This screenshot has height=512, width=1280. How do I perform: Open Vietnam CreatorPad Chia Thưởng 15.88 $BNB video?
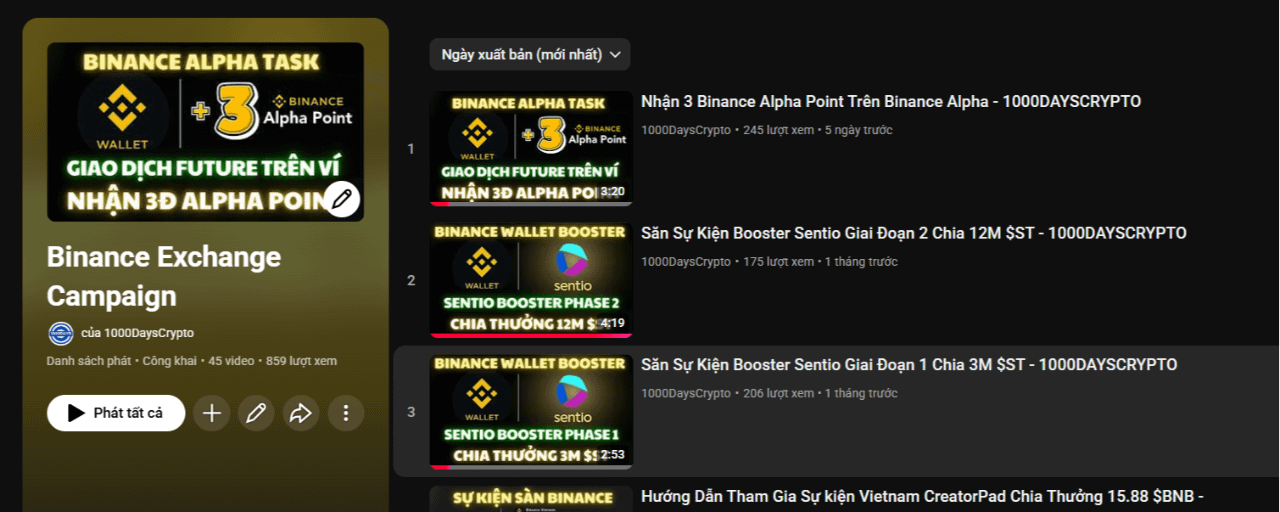[x=922, y=497]
